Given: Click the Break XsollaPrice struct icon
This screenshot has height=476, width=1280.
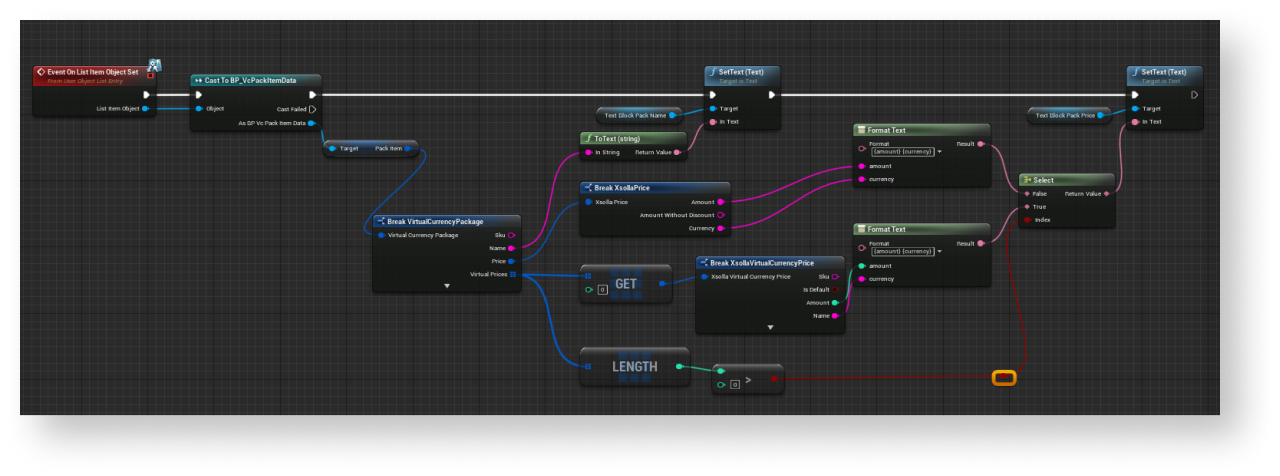Looking at the screenshot, I should 588,187.
